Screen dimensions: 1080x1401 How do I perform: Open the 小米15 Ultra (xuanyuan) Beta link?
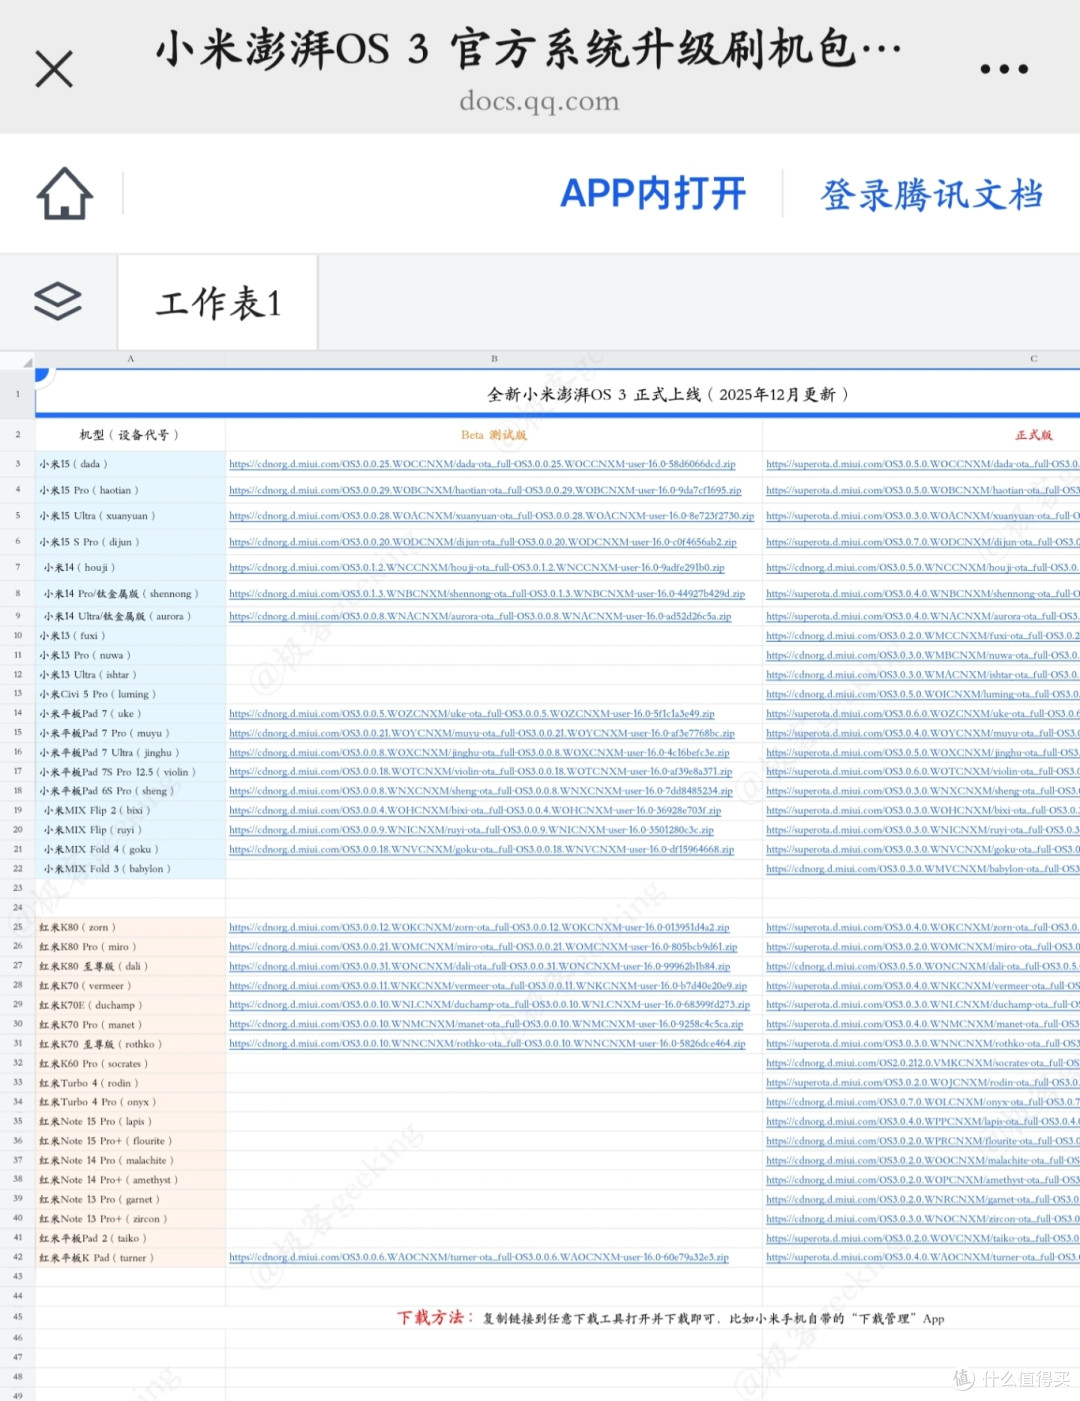(x=491, y=516)
